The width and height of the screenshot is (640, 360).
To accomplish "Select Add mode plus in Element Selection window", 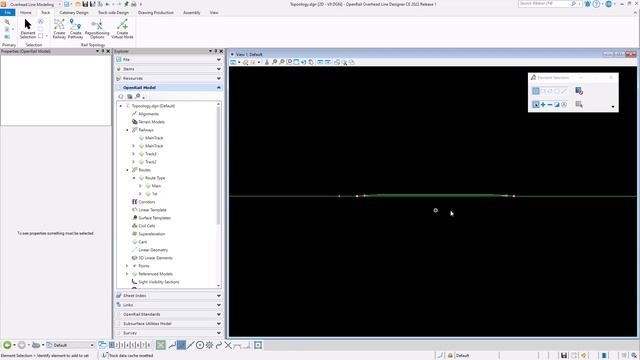I will [x=543, y=105].
